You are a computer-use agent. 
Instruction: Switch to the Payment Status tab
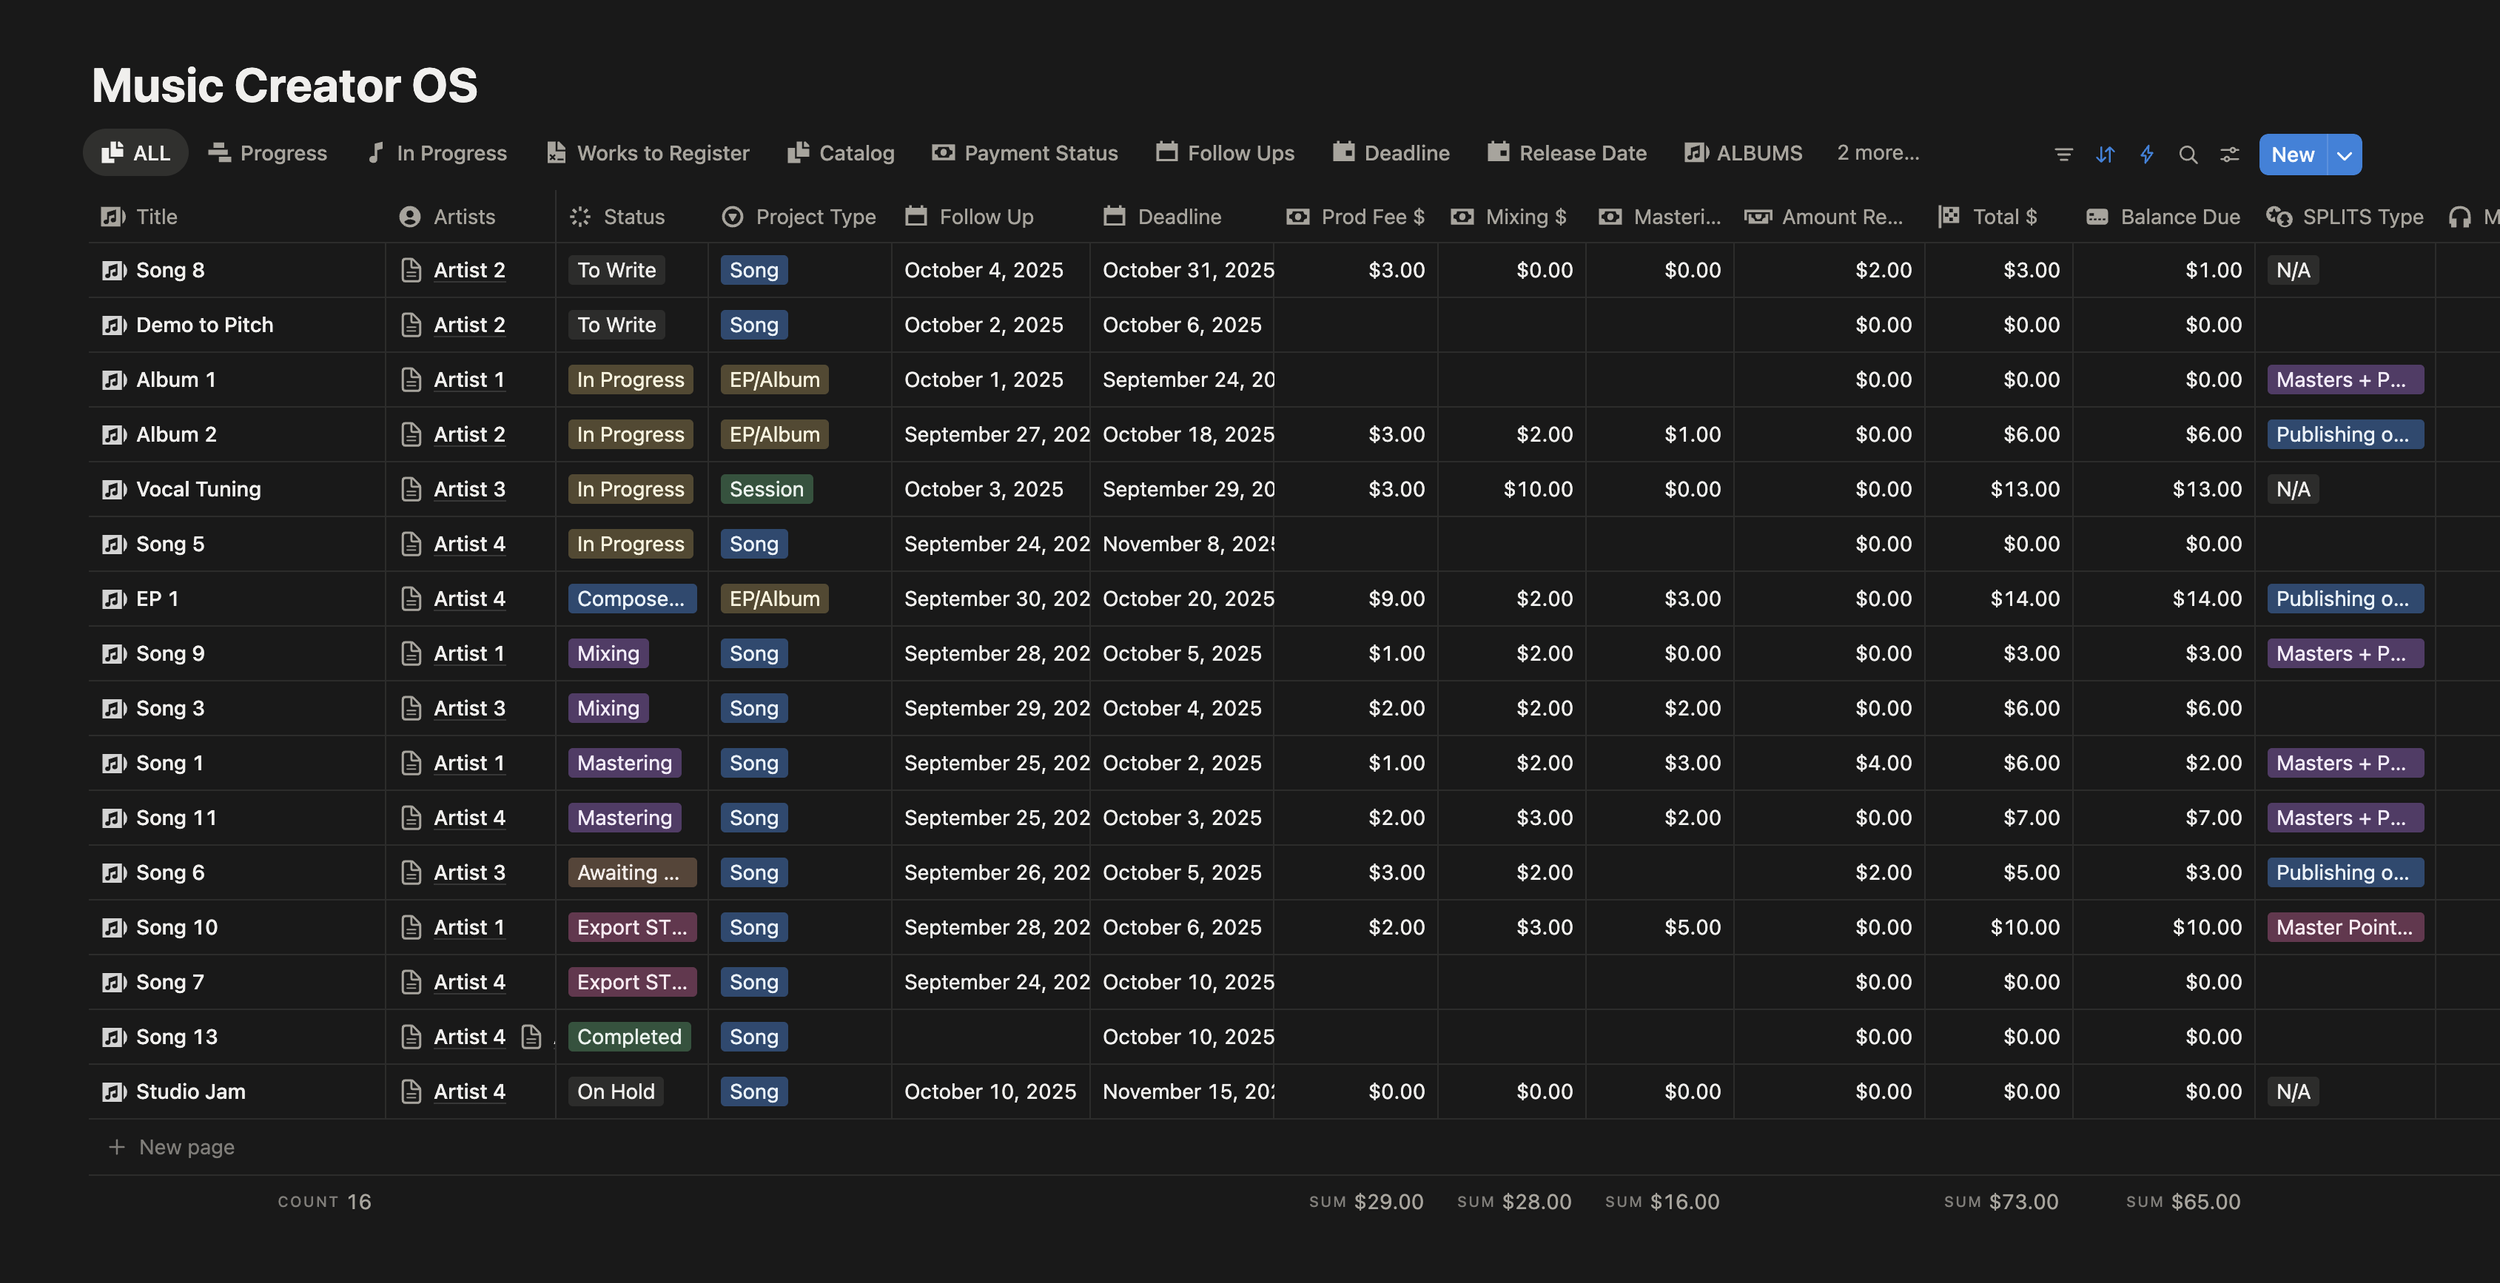tap(1025, 153)
